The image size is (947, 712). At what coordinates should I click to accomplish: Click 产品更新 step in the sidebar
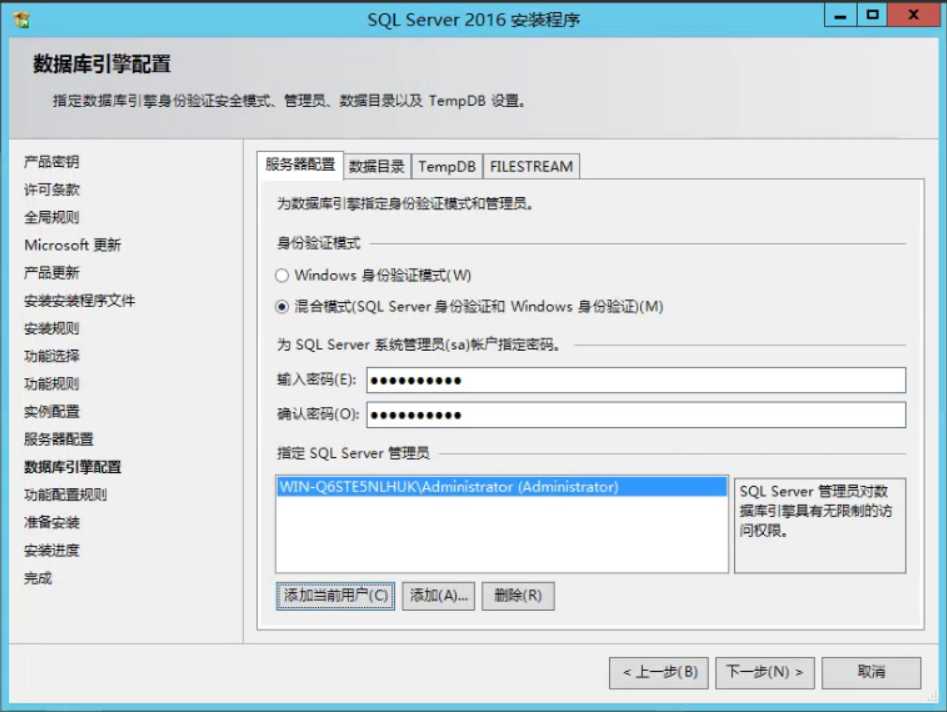(52, 273)
